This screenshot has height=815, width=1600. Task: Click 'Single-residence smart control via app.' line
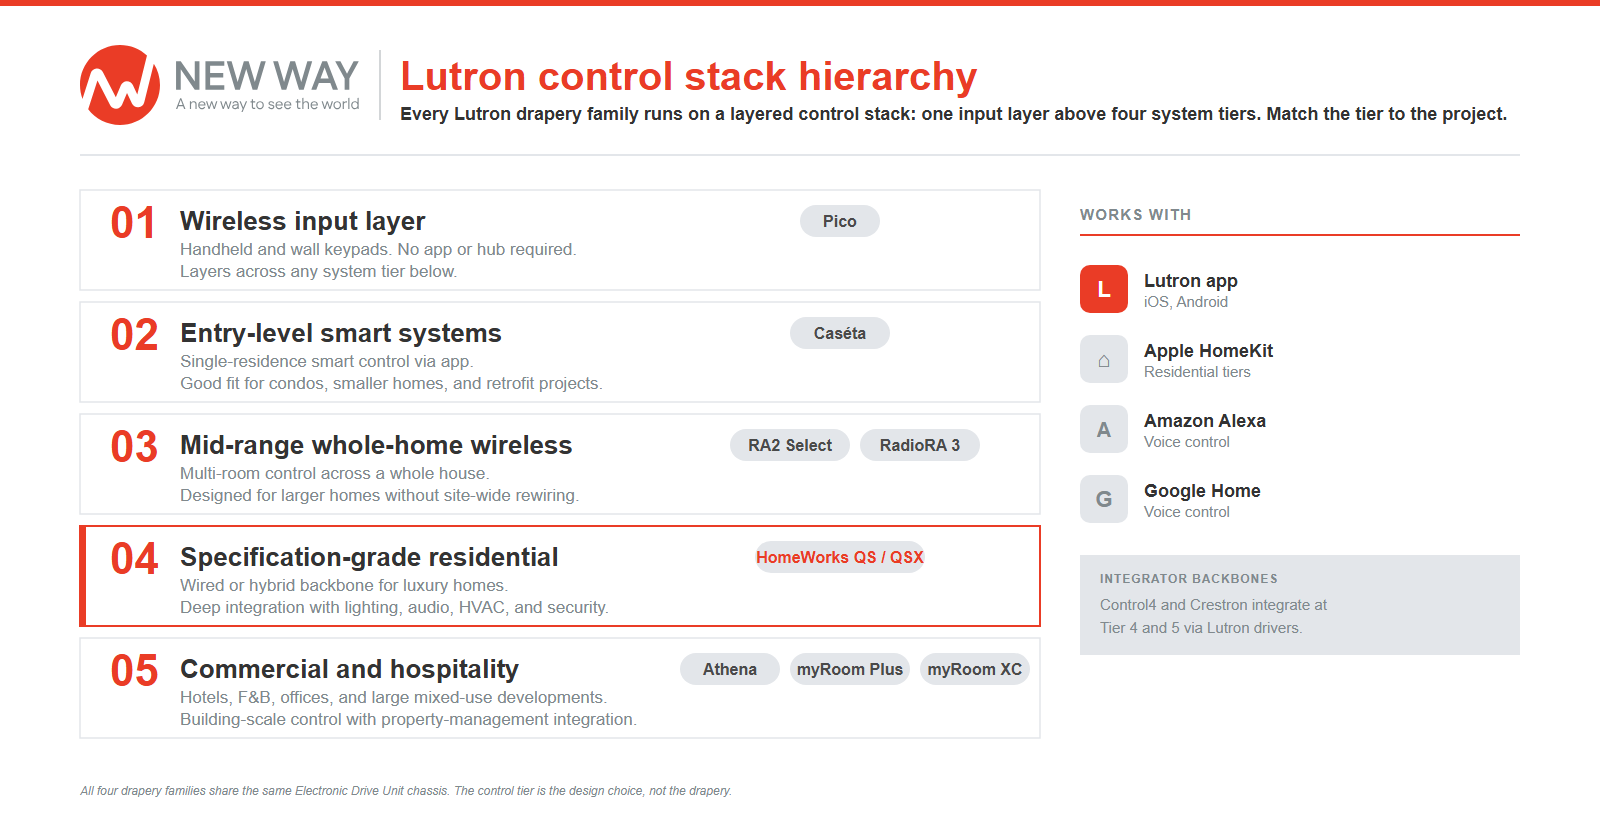pos(327,362)
